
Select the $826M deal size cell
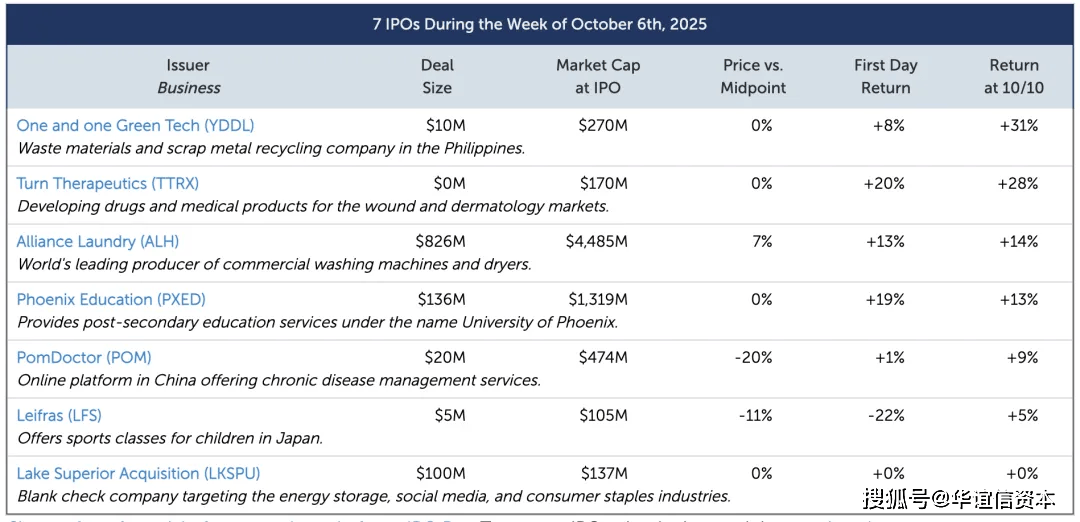point(441,241)
